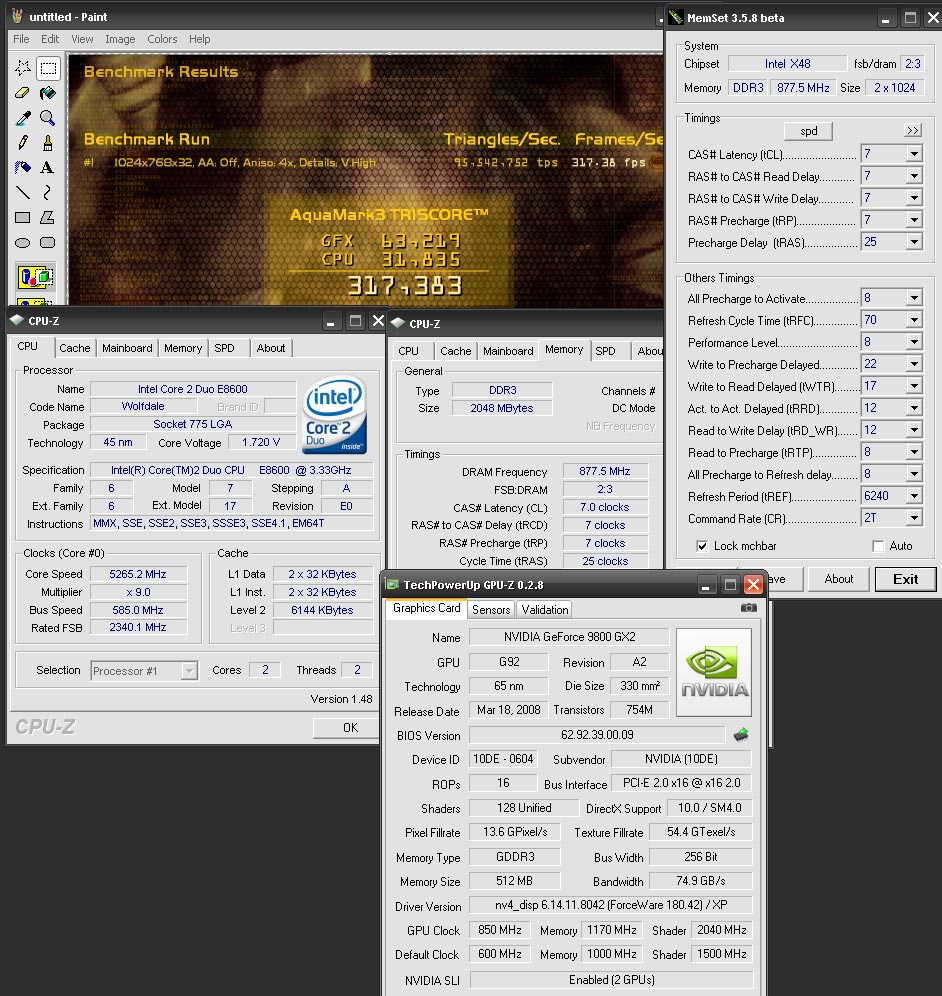
Task: Click the About button in MemSet
Action: 838,579
